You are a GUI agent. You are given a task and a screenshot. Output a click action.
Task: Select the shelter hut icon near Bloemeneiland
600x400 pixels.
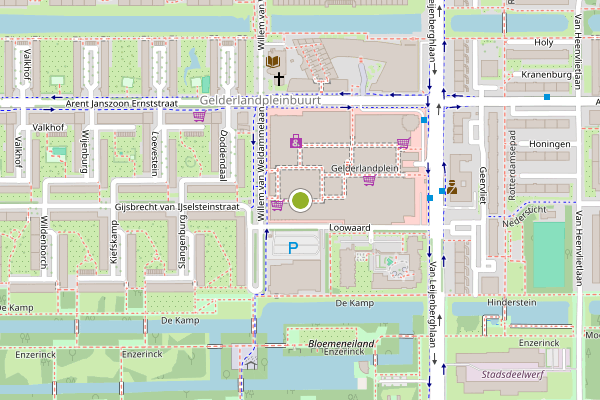click(251, 364)
